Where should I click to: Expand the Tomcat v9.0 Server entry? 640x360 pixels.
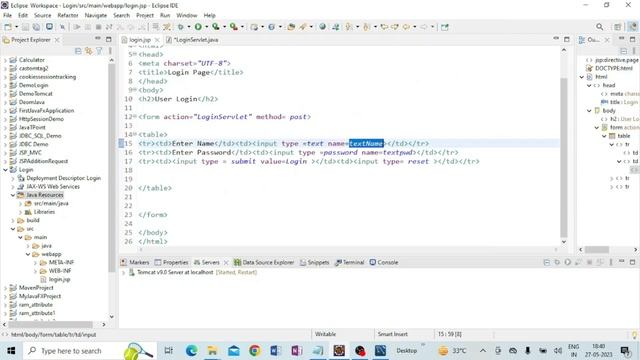coord(124,272)
